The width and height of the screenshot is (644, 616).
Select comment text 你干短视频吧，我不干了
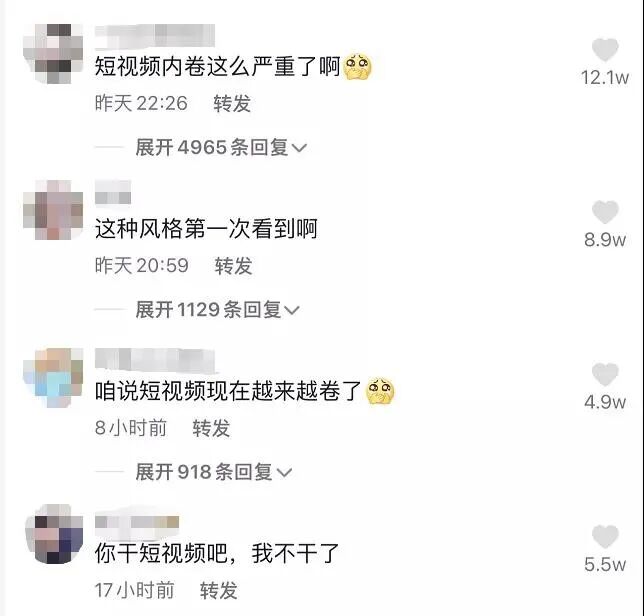[x=216, y=553]
